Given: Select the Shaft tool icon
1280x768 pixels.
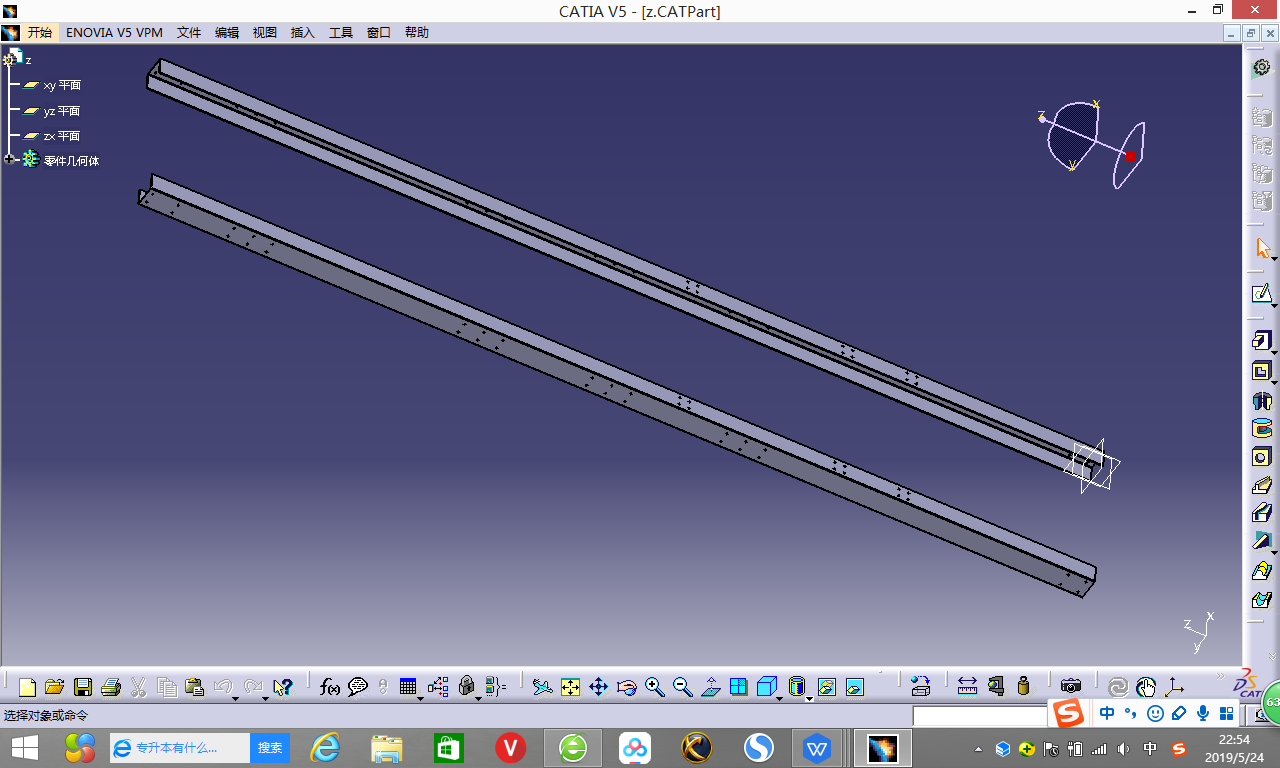Looking at the screenshot, I should click(1262, 401).
